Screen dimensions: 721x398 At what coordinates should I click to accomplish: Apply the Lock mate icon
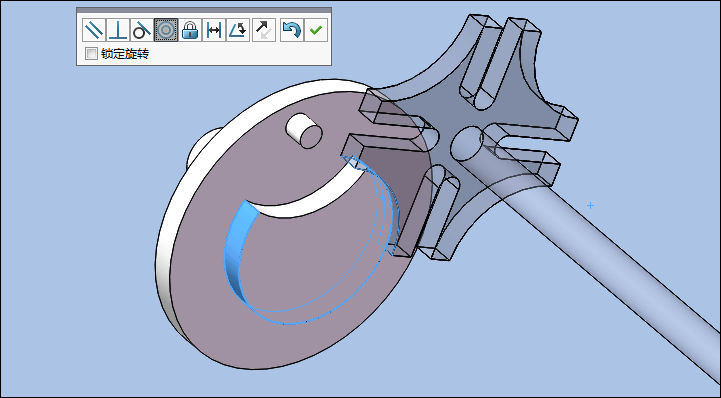click(x=190, y=30)
